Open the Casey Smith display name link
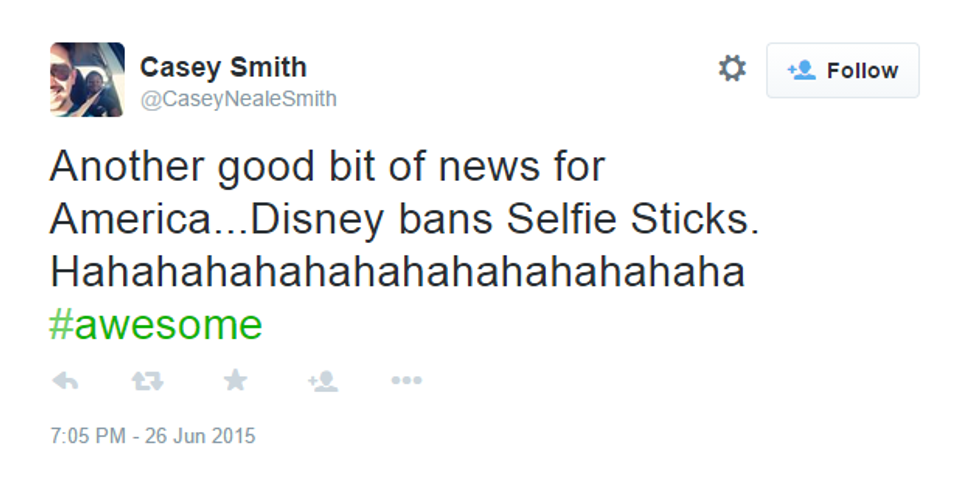Image resolution: width=980 pixels, height=500 pixels. (x=223, y=67)
